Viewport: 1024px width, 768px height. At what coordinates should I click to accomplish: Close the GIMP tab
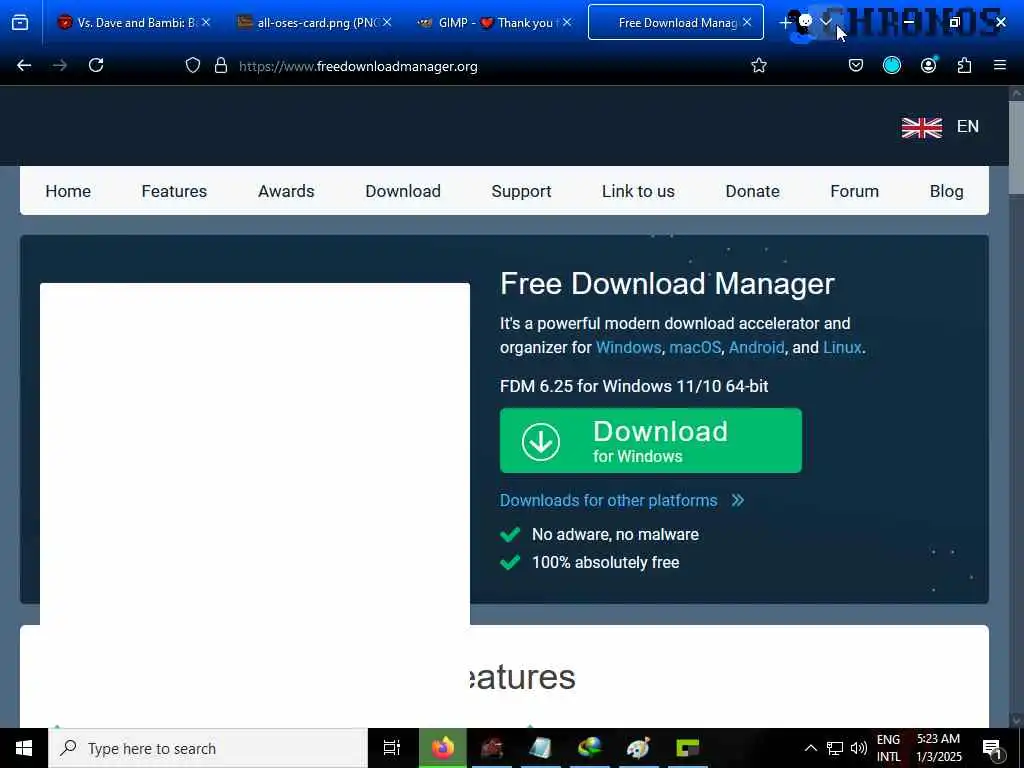coord(567,23)
